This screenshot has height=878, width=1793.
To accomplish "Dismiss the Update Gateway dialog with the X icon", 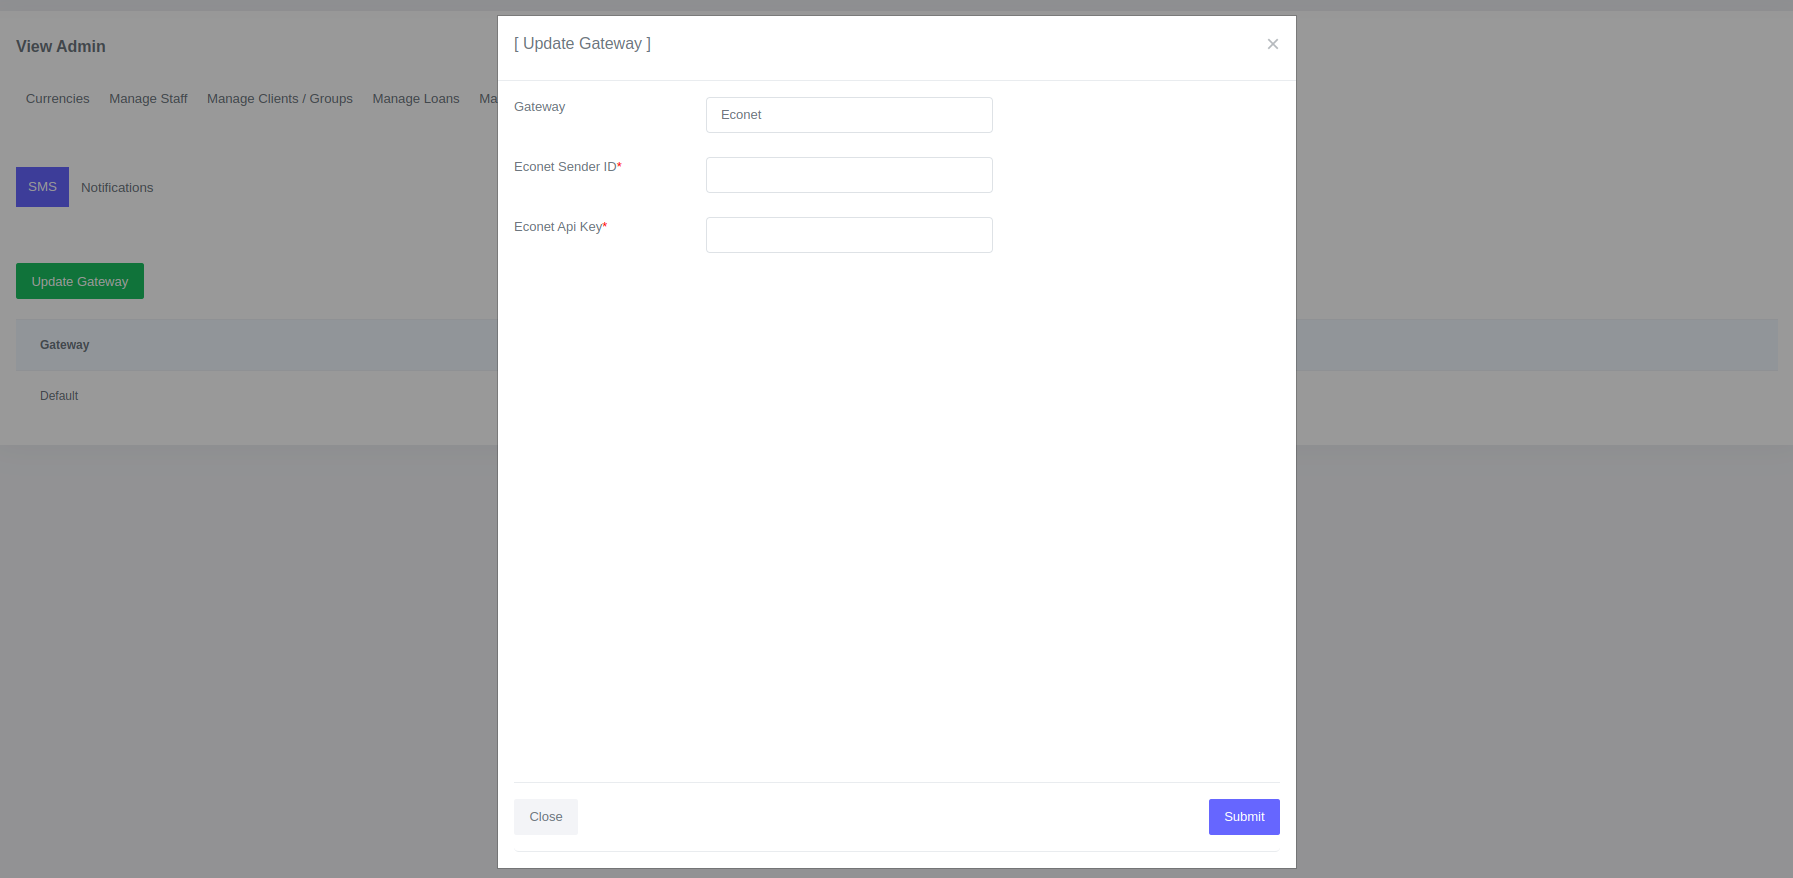I will tap(1272, 44).
